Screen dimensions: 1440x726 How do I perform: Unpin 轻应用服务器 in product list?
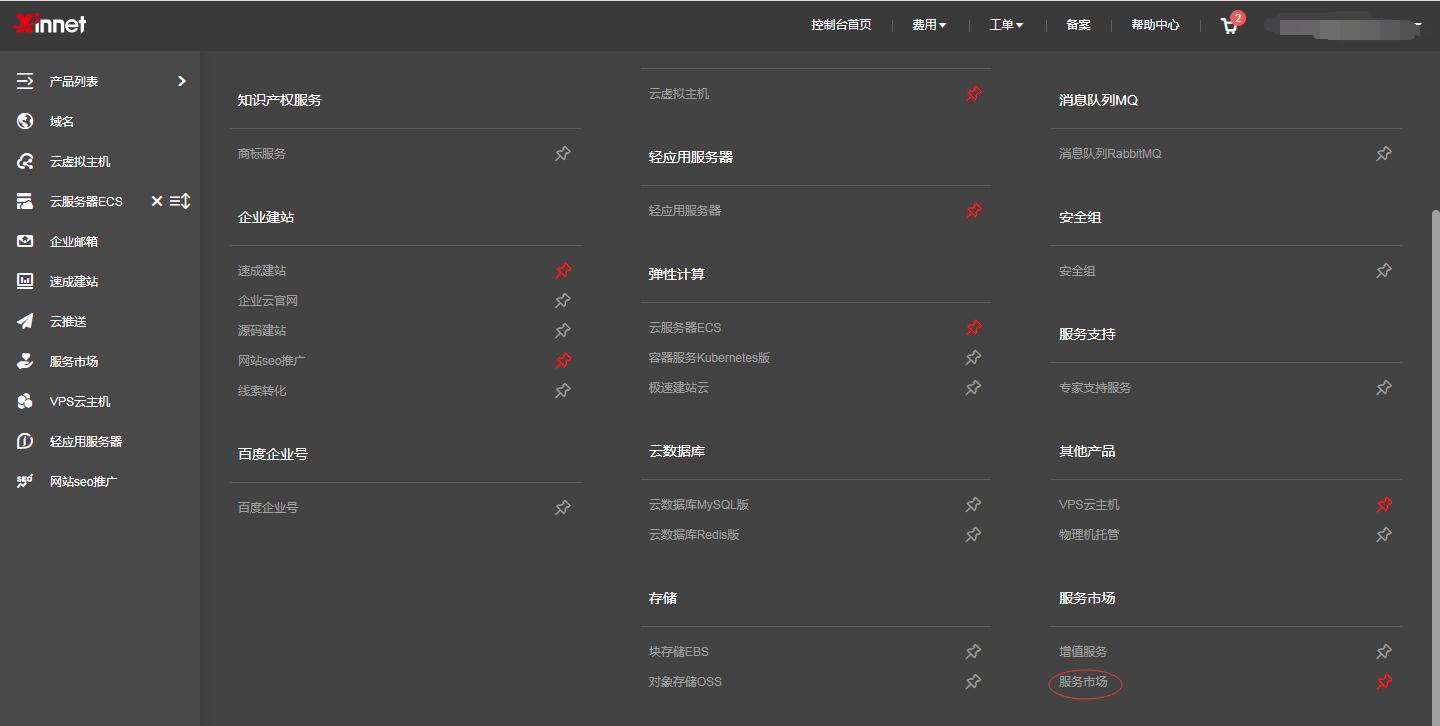(973, 211)
